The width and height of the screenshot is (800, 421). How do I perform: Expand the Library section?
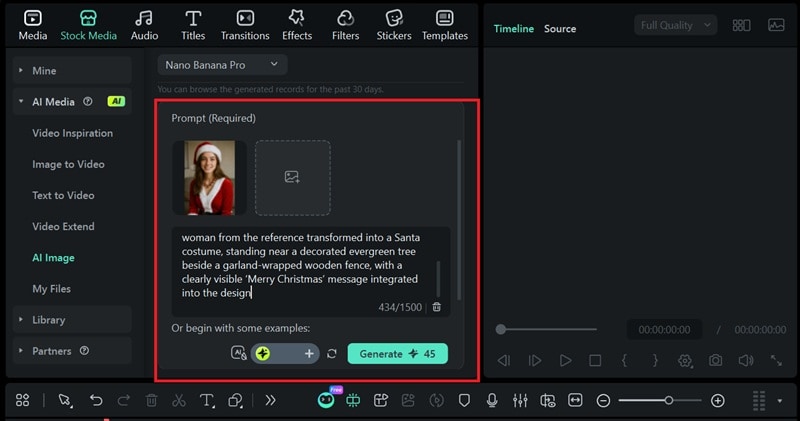[72, 320]
